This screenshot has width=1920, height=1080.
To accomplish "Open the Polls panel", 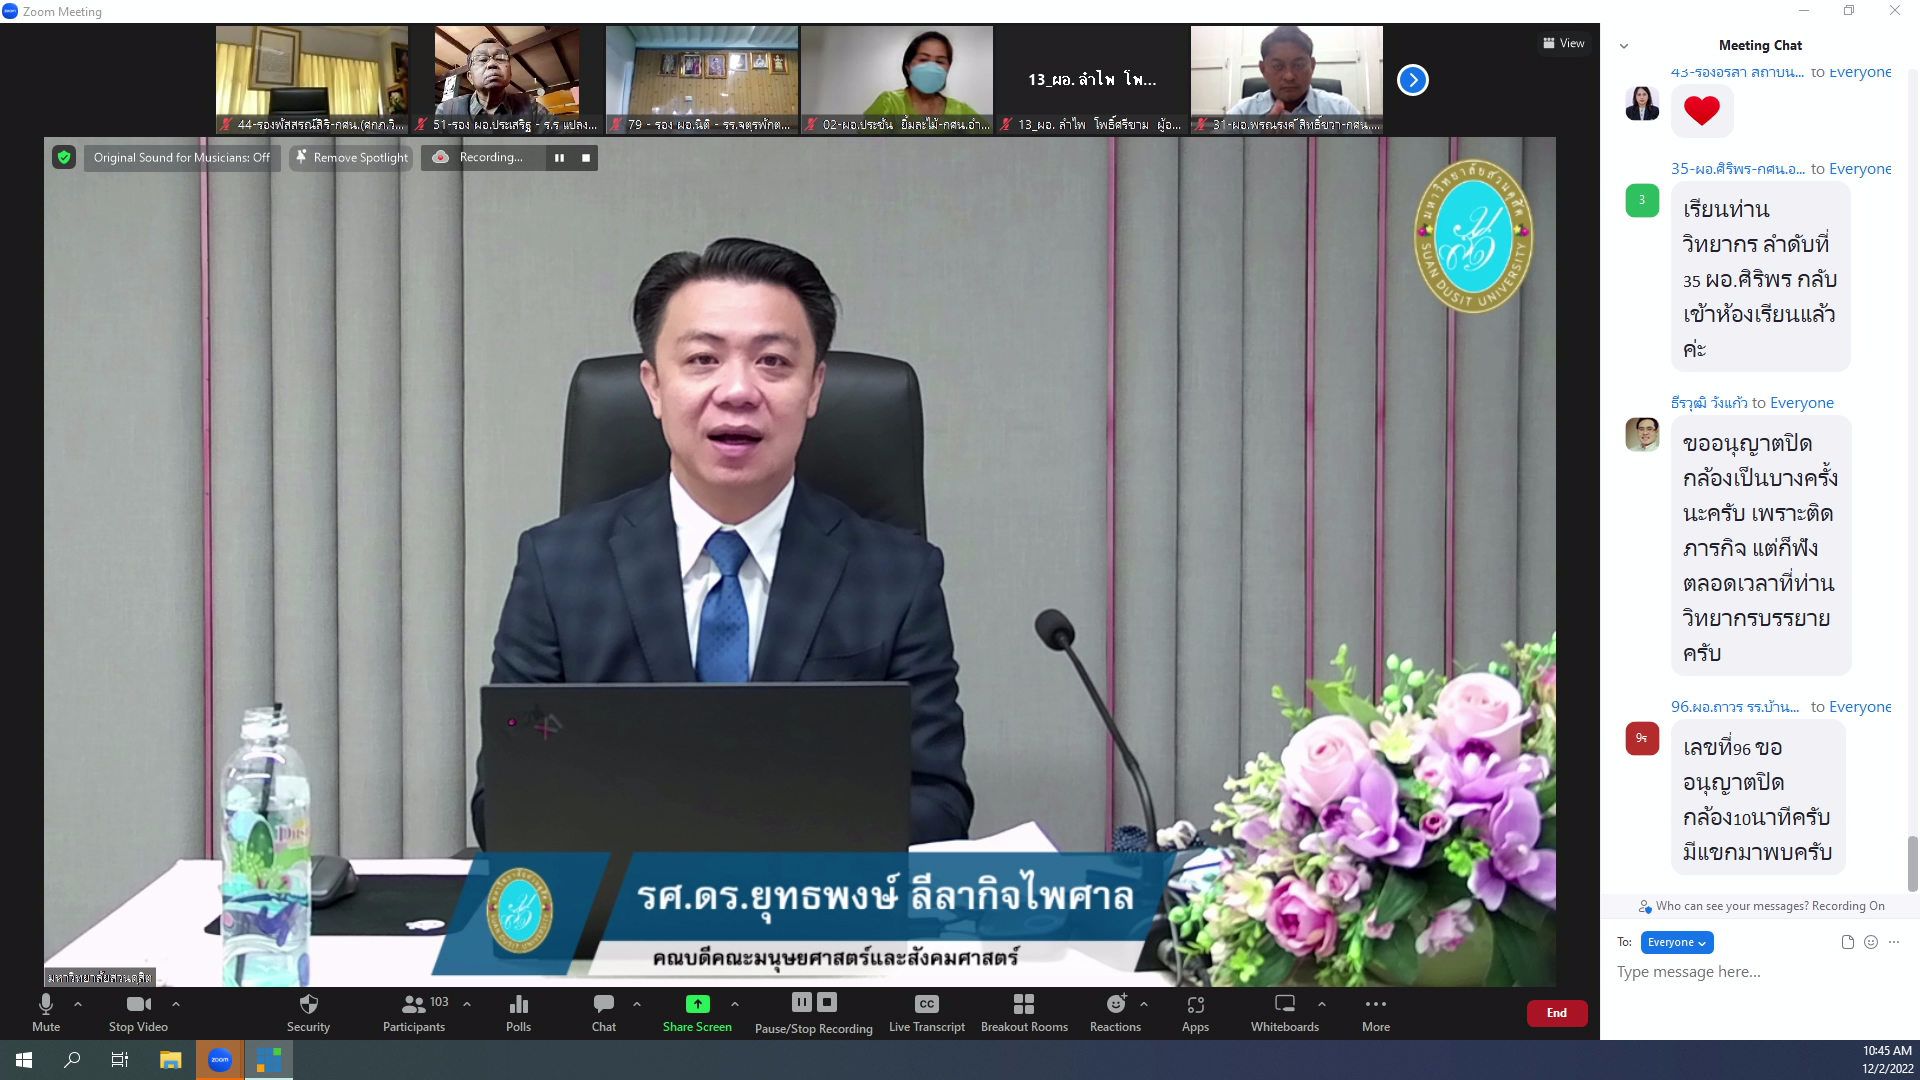I will tap(518, 1012).
